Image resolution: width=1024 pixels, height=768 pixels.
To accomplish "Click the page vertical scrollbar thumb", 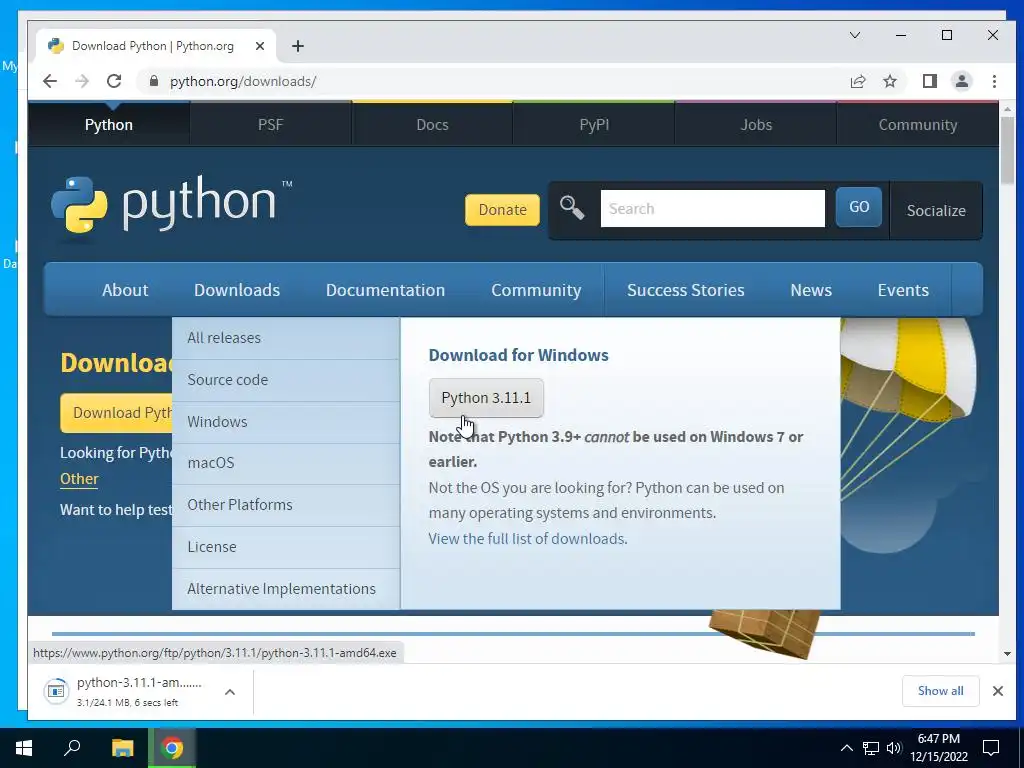I will [1007, 152].
